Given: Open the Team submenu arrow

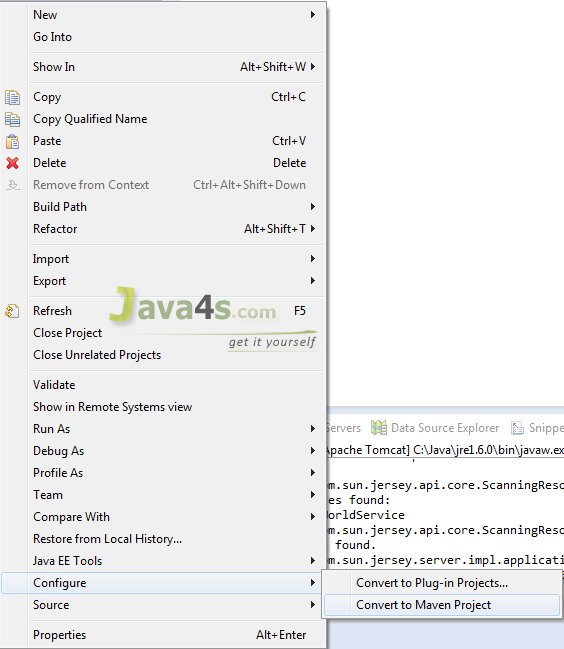Looking at the screenshot, I should click(313, 495).
